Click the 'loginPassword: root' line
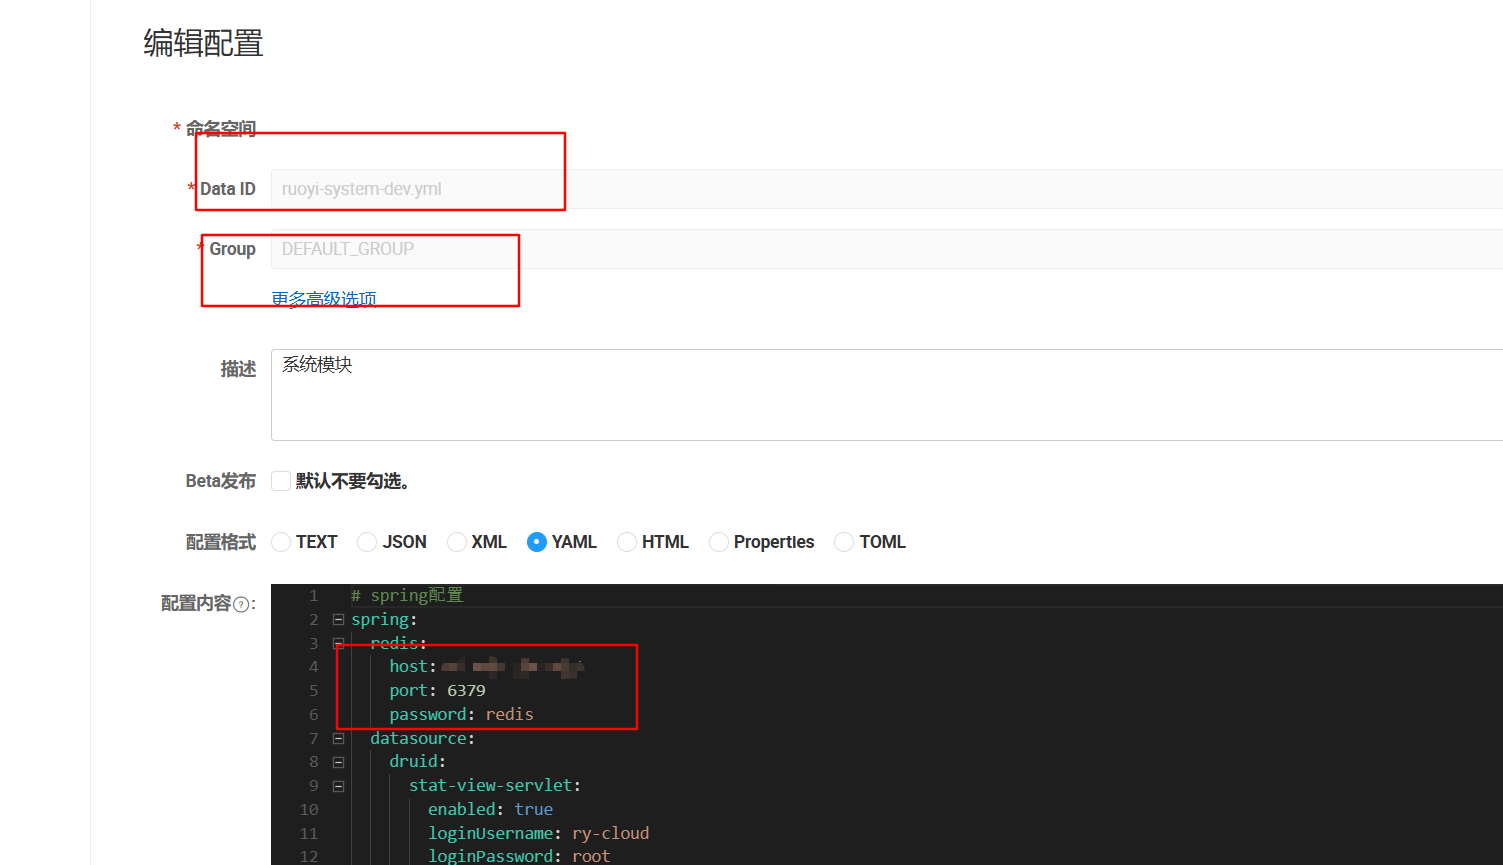Viewport: 1503px width, 865px height. [x=519, y=856]
